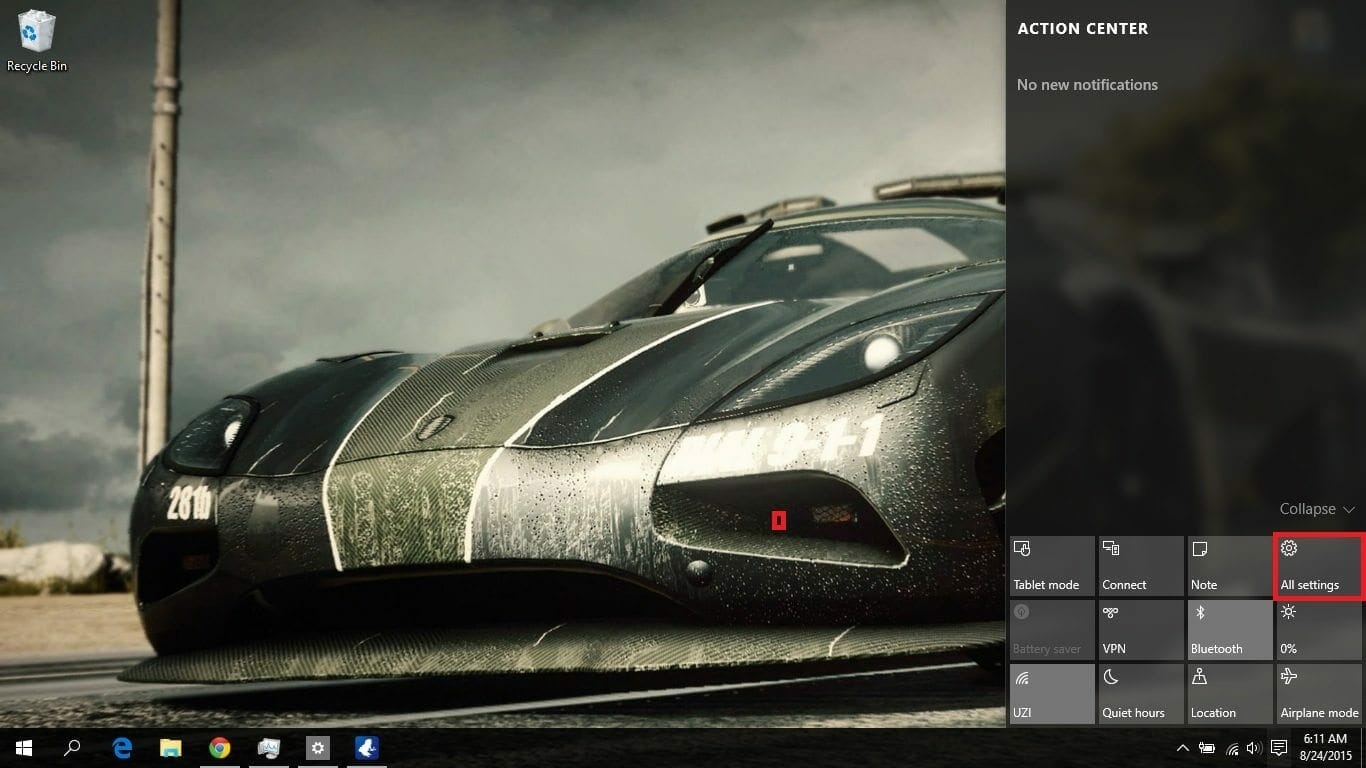Show hidden system tray icons
This screenshot has width=1366, height=768.
[1183, 748]
